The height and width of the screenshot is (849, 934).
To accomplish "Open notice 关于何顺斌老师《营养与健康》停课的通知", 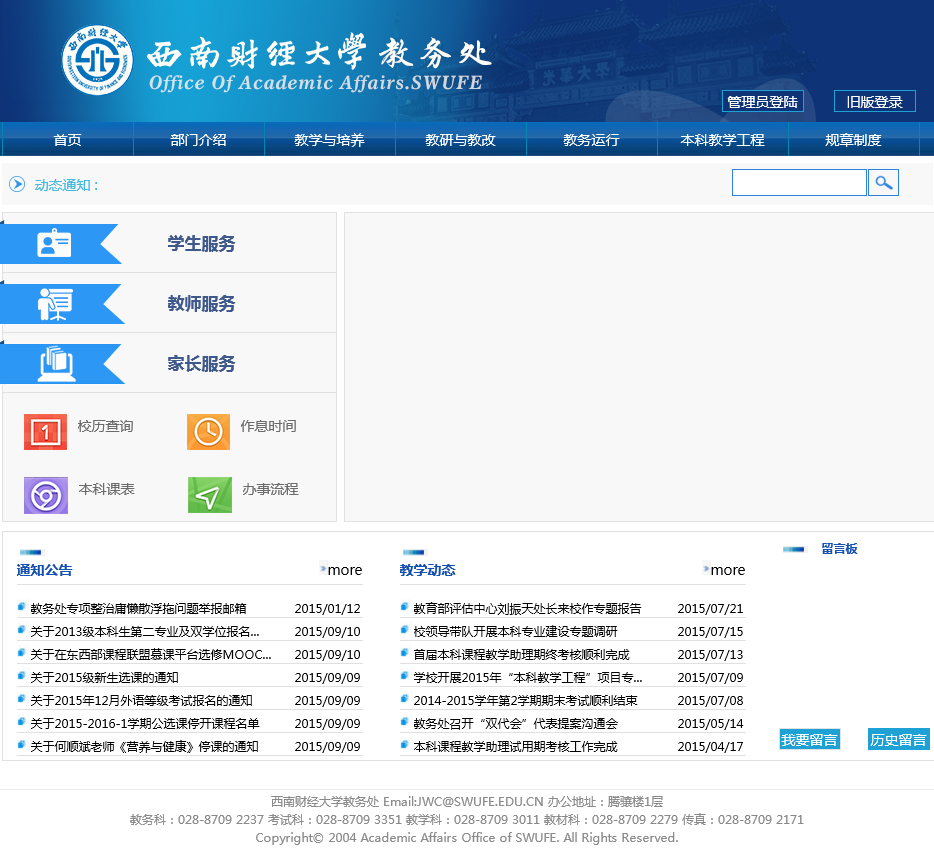I will tap(144, 746).
